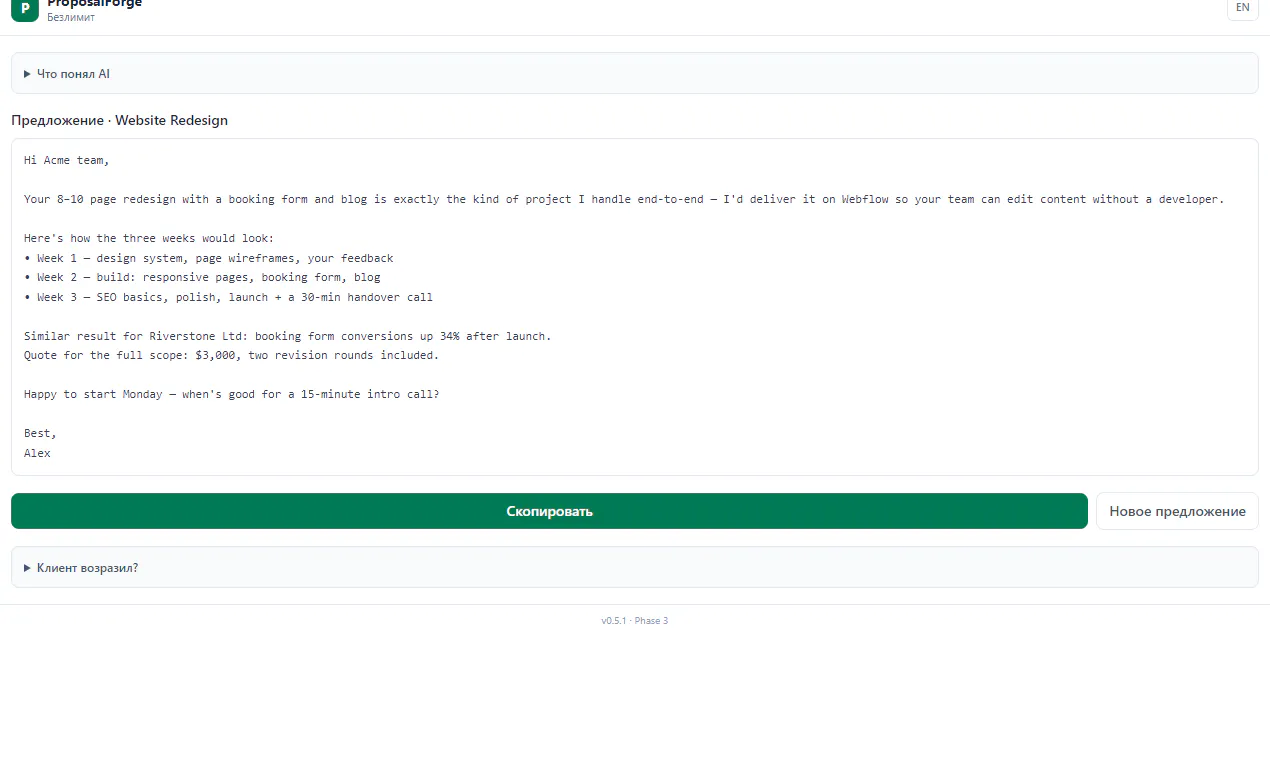Click the 'Week 1 — design system' bullet line
Viewport: 1270px width, 760px height.
[x=209, y=258]
